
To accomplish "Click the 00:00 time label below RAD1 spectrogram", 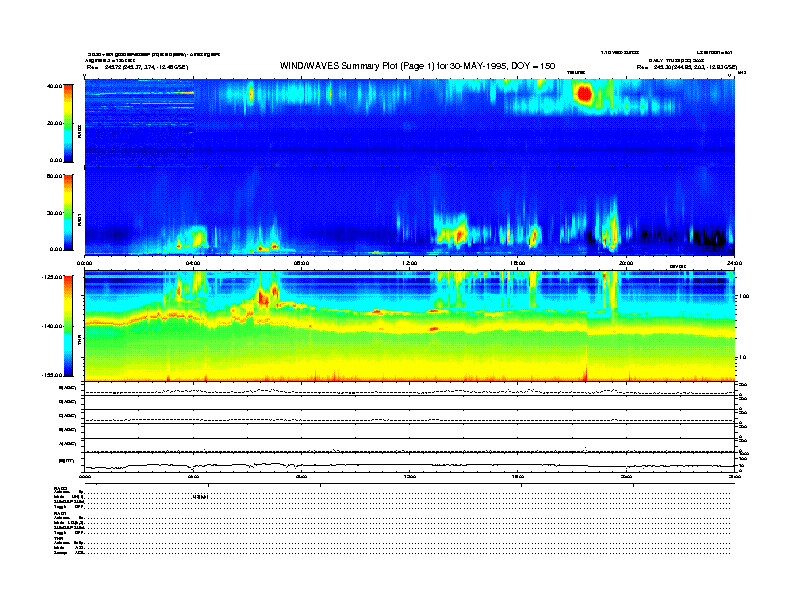I will (84, 263).
